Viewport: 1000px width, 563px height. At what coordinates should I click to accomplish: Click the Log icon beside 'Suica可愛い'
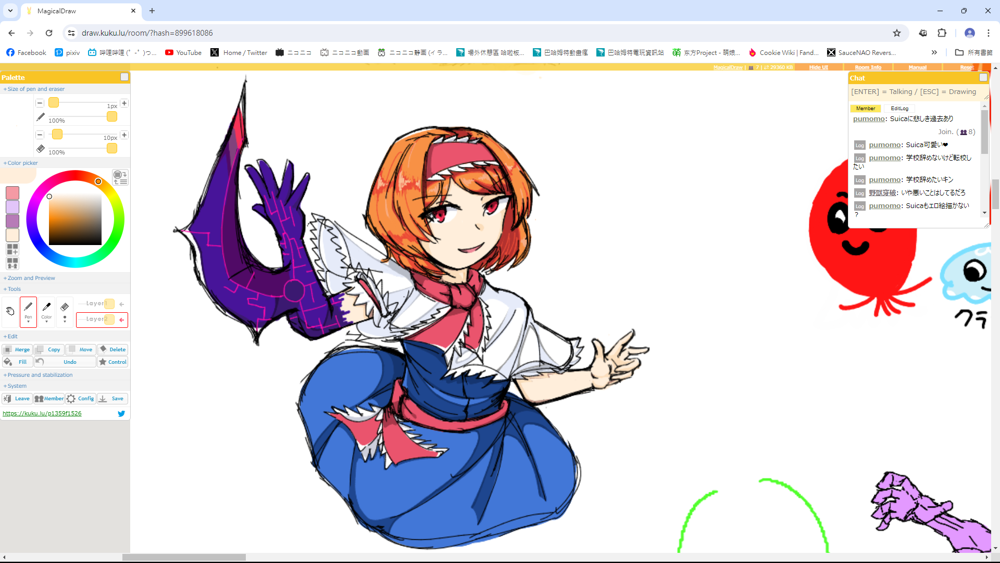pos(860,145)
